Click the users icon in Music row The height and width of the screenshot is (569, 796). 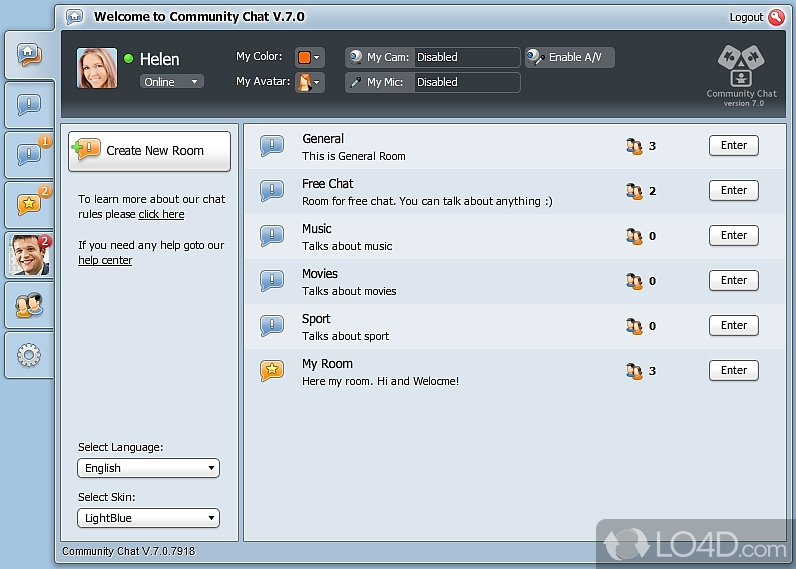634,236
